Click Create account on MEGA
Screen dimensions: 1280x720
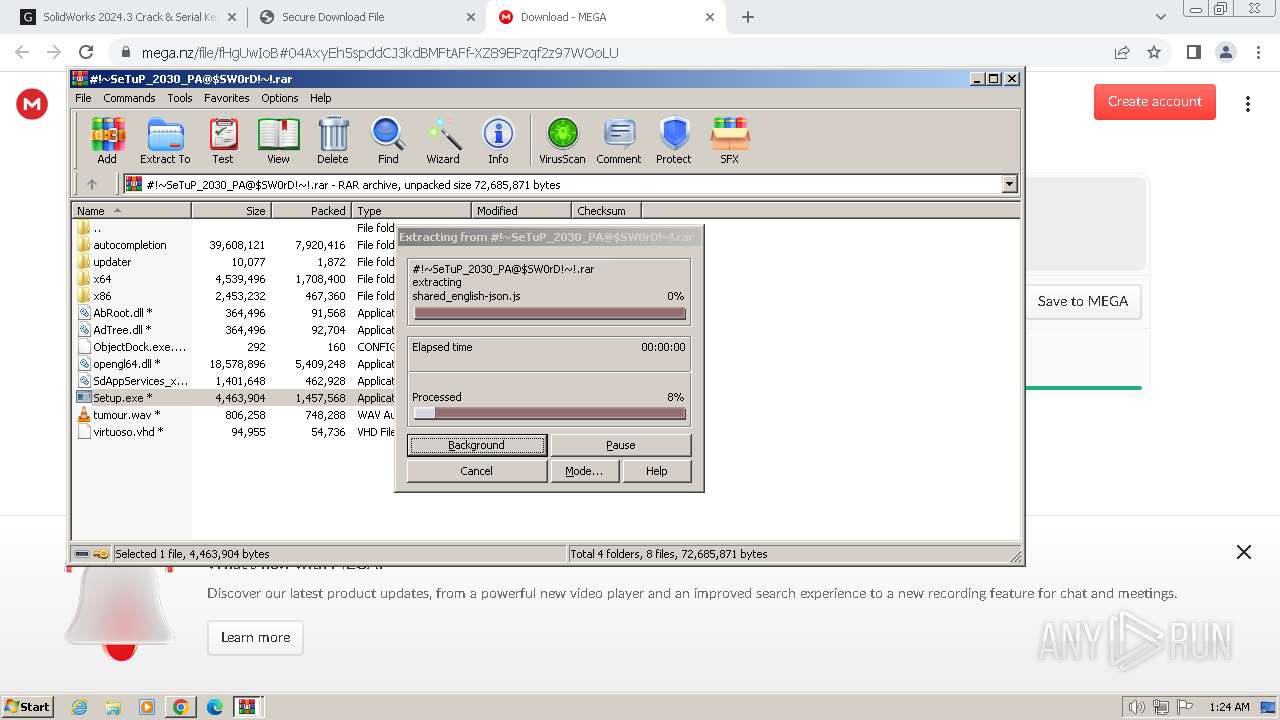point(1155,101)
